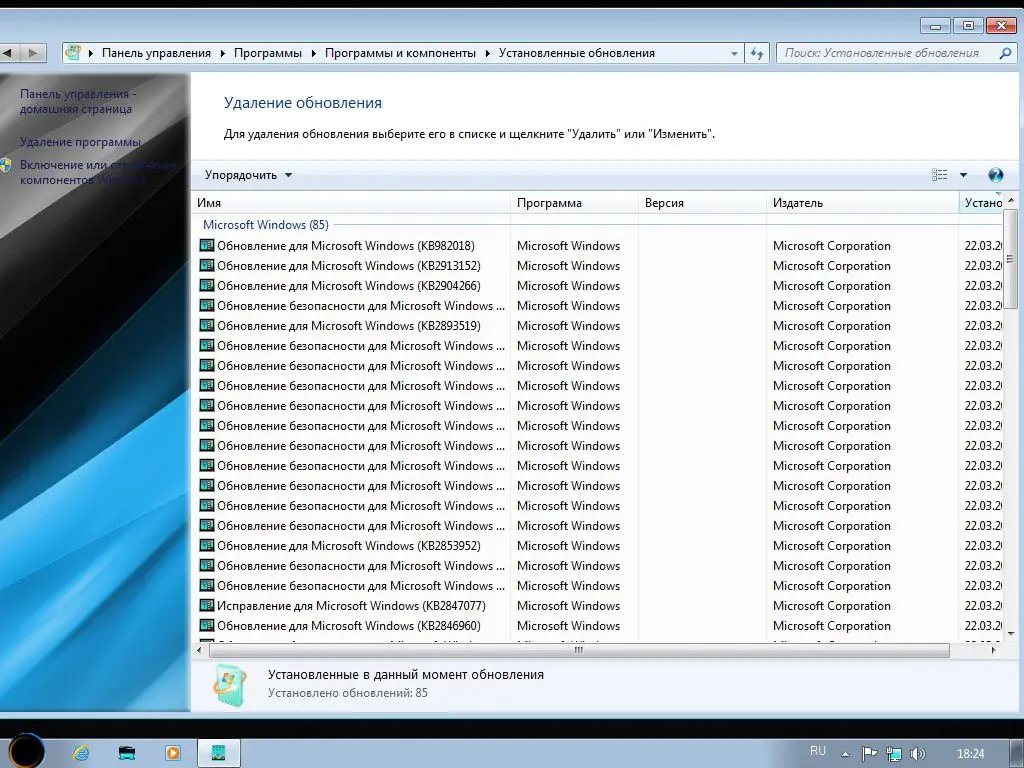
Task: Collapse the Microsoft Windows (85) group
Action: click(266, 225)
